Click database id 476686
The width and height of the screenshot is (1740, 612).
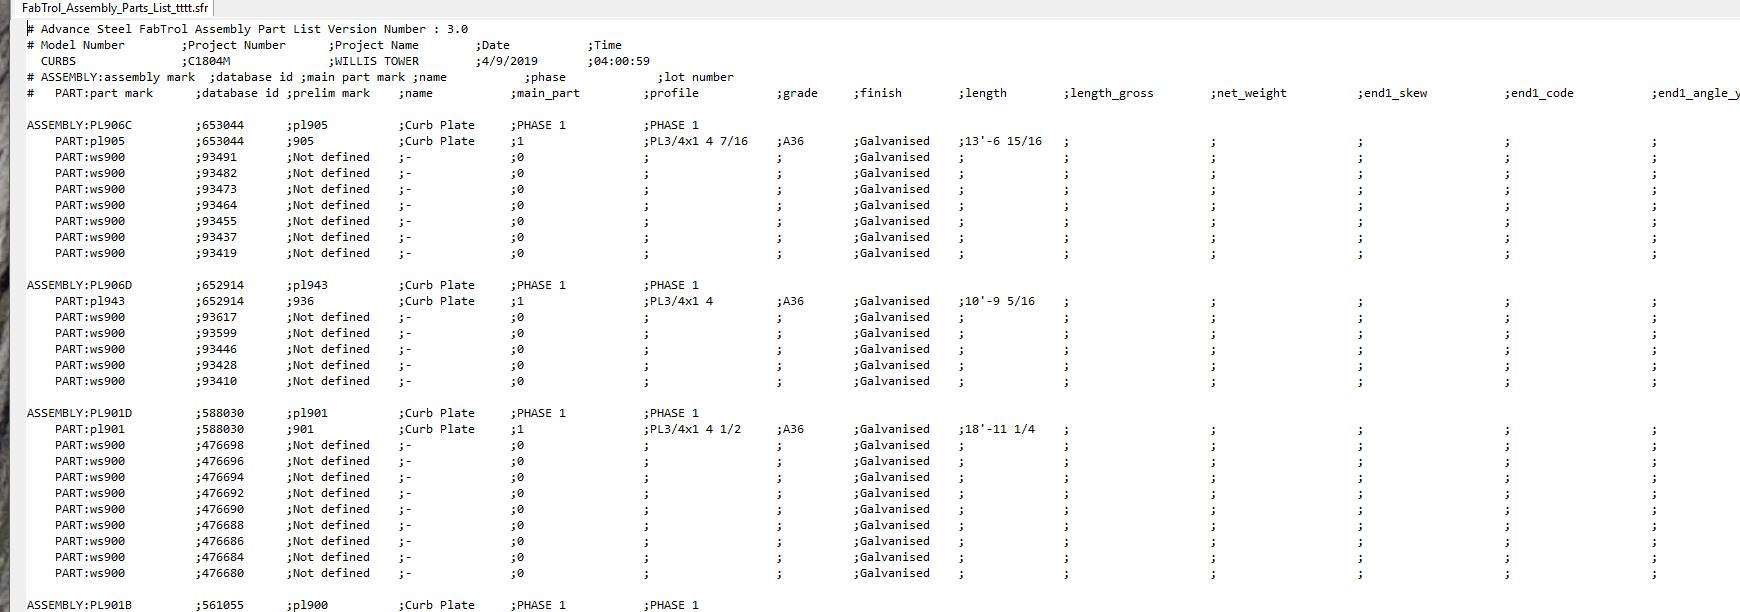[223, 541]
